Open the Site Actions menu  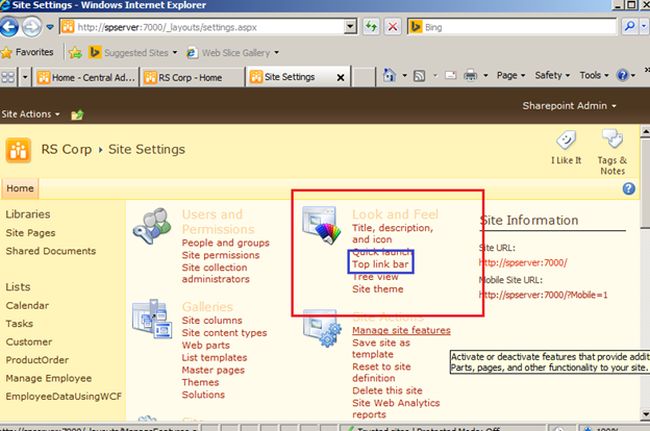[31, 114]
